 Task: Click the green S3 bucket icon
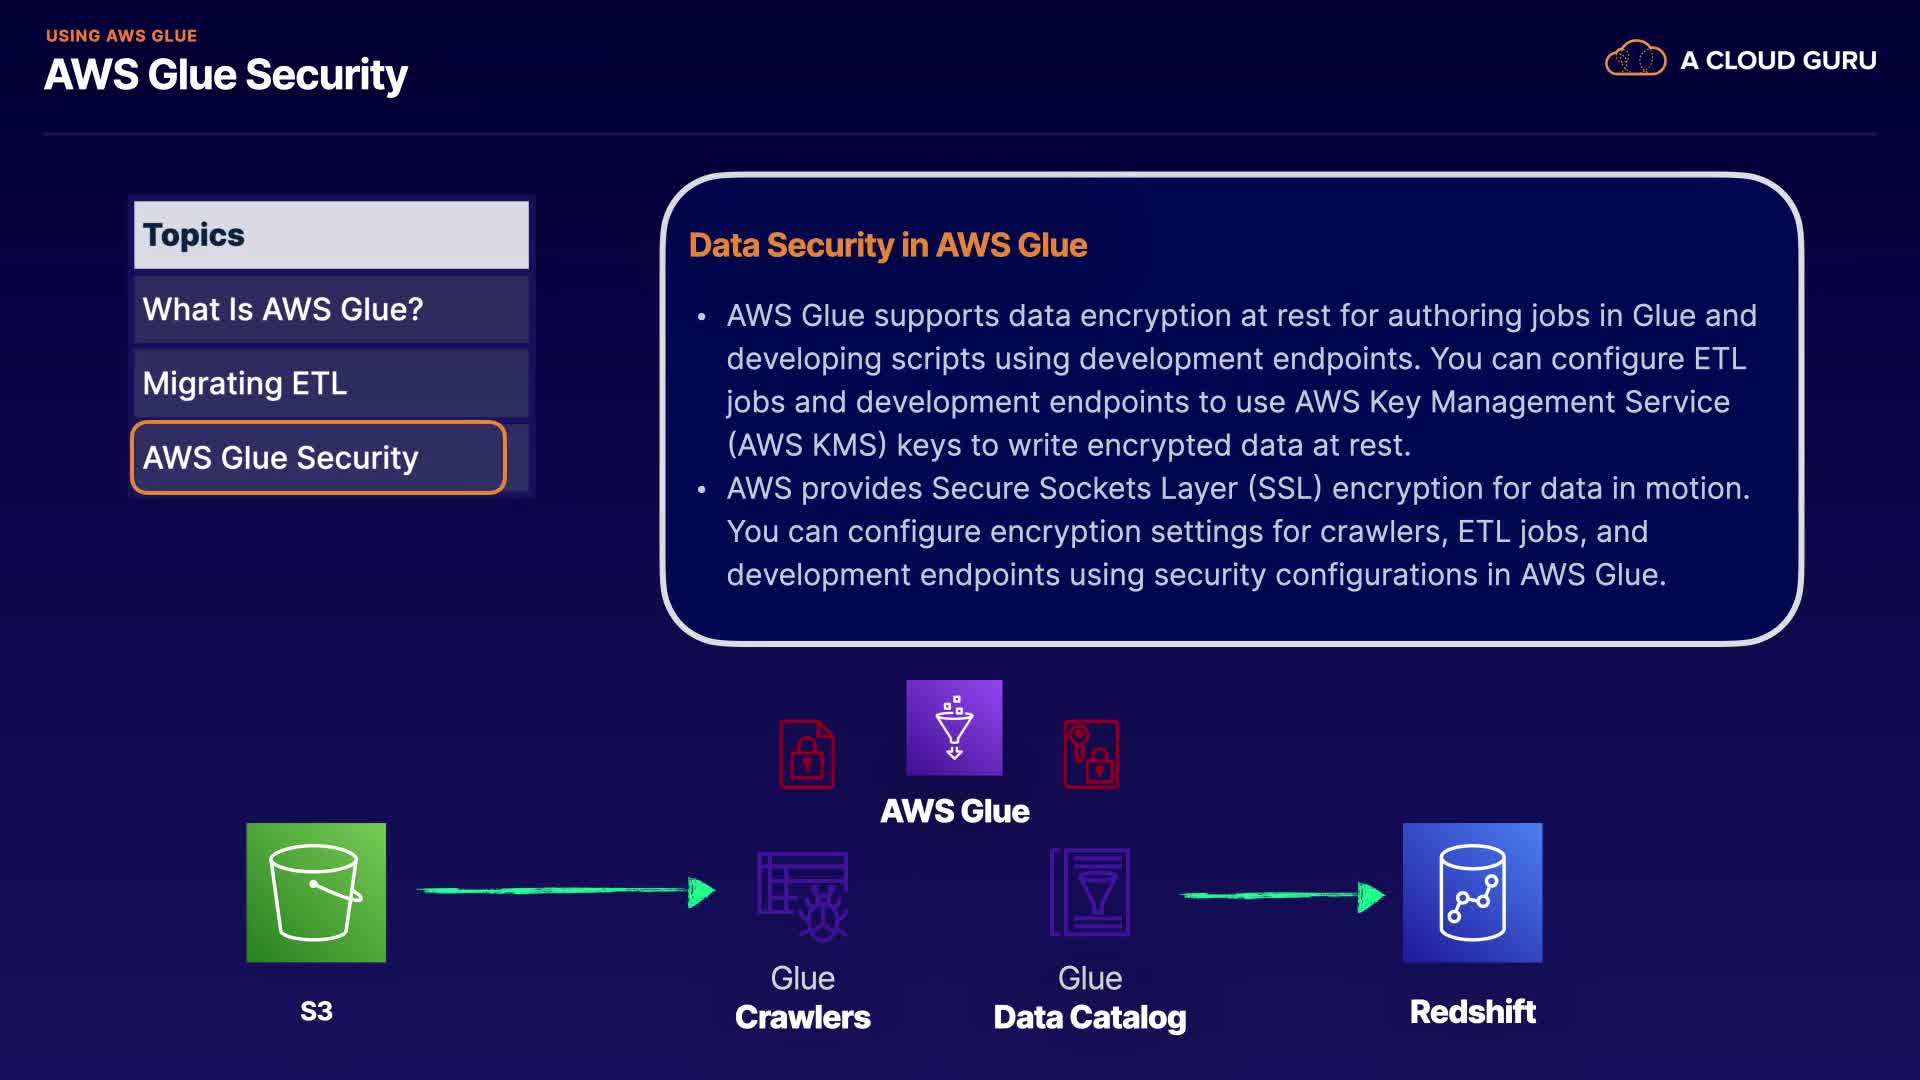(x=316, y=892)
